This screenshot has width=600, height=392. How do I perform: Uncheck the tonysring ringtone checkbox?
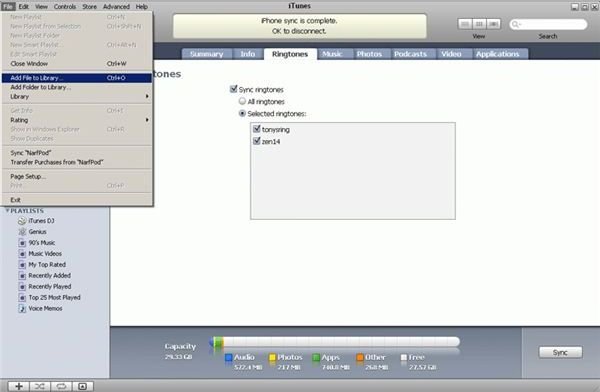point(257,129)
